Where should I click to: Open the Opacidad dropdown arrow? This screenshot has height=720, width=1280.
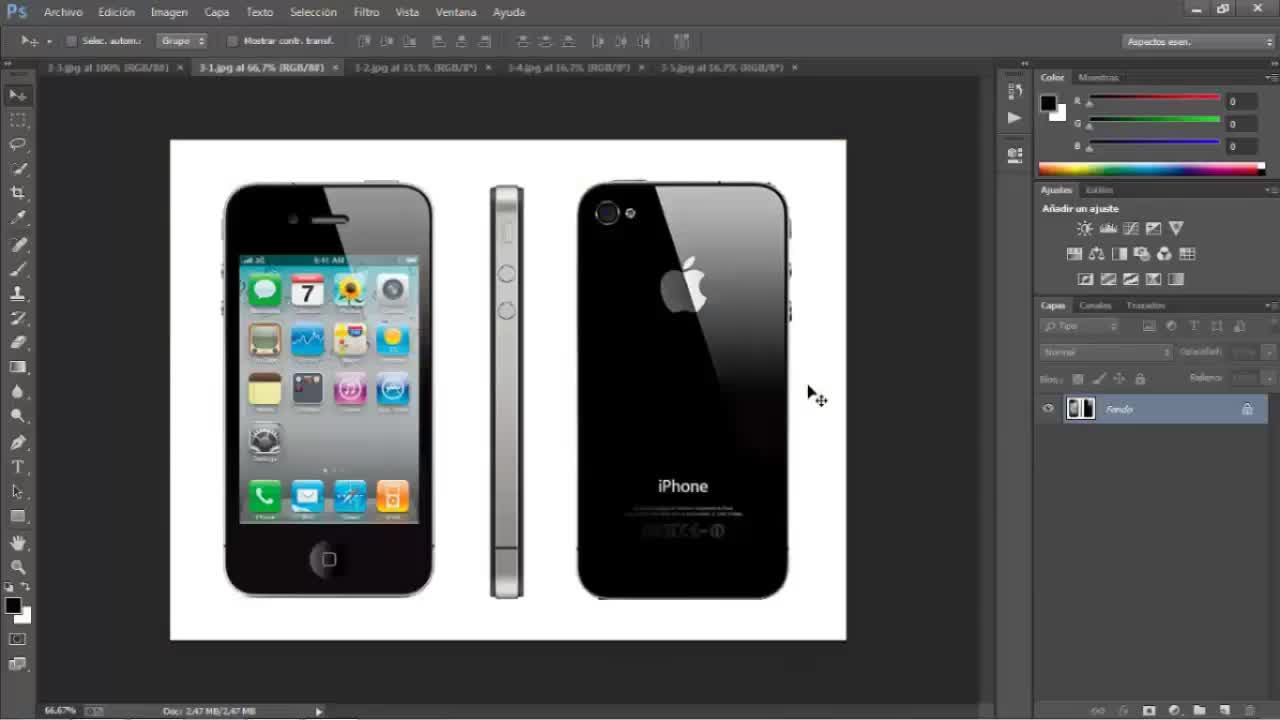tap(1269, 352)
